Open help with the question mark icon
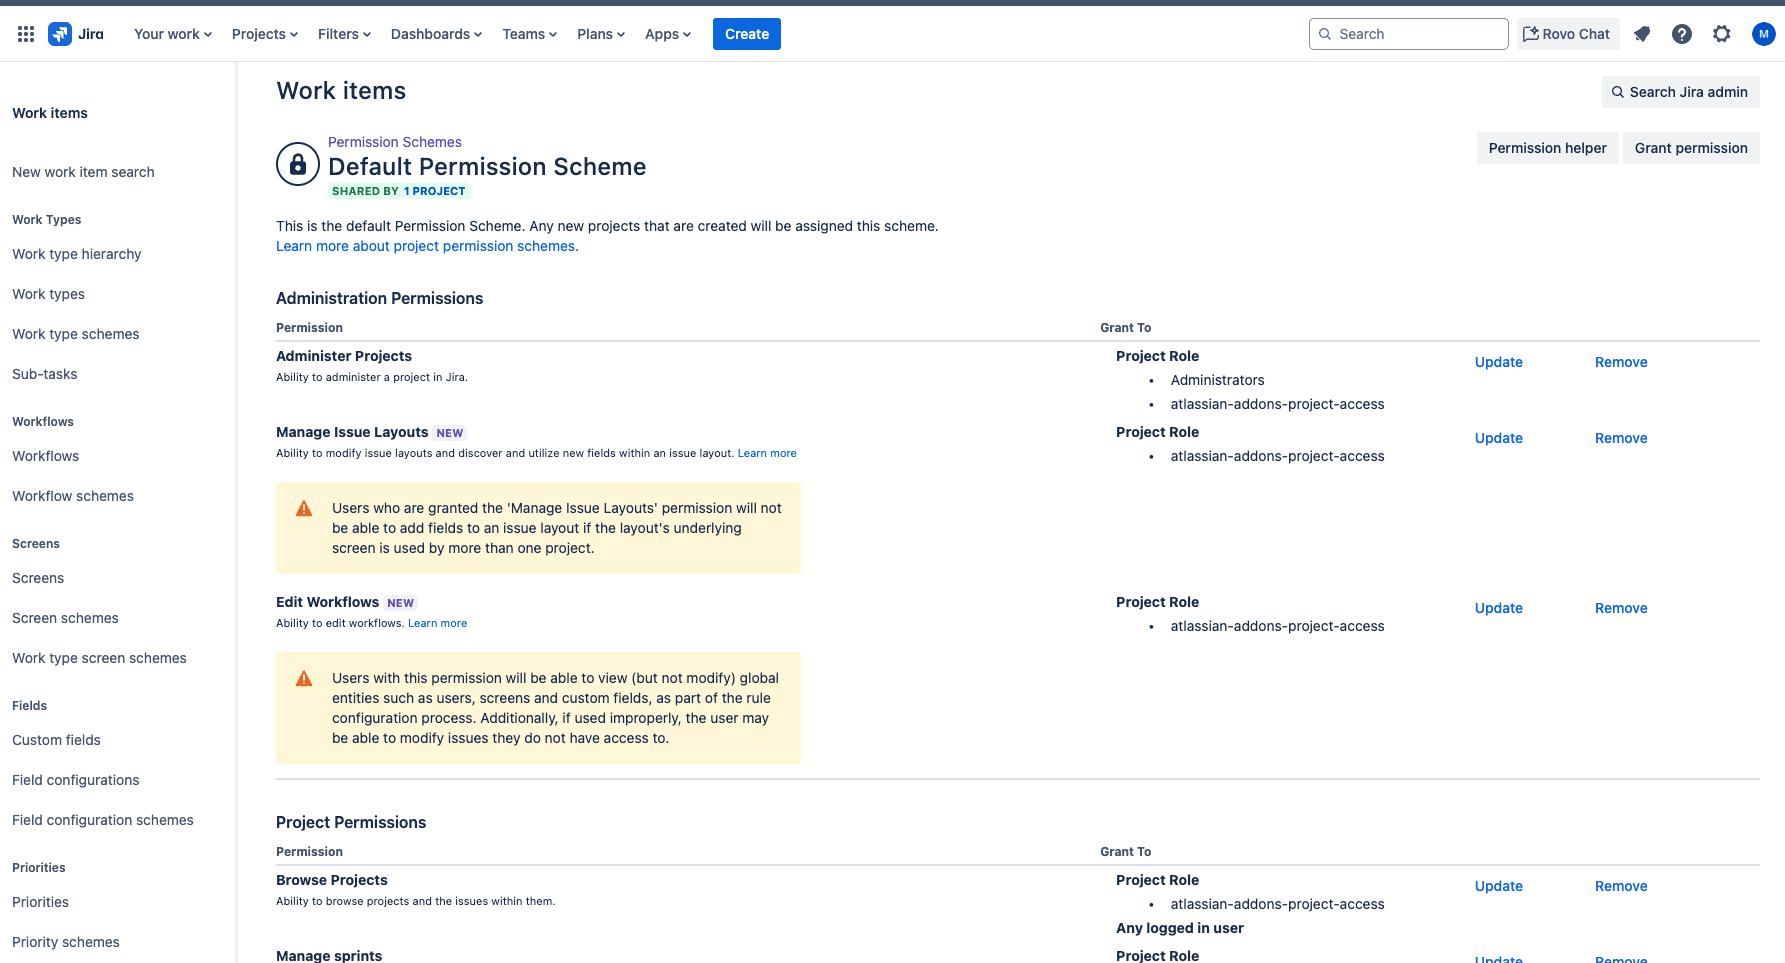Image resolution: width=1785 pixels, height=963 pixels. [x=1682, y=33]
